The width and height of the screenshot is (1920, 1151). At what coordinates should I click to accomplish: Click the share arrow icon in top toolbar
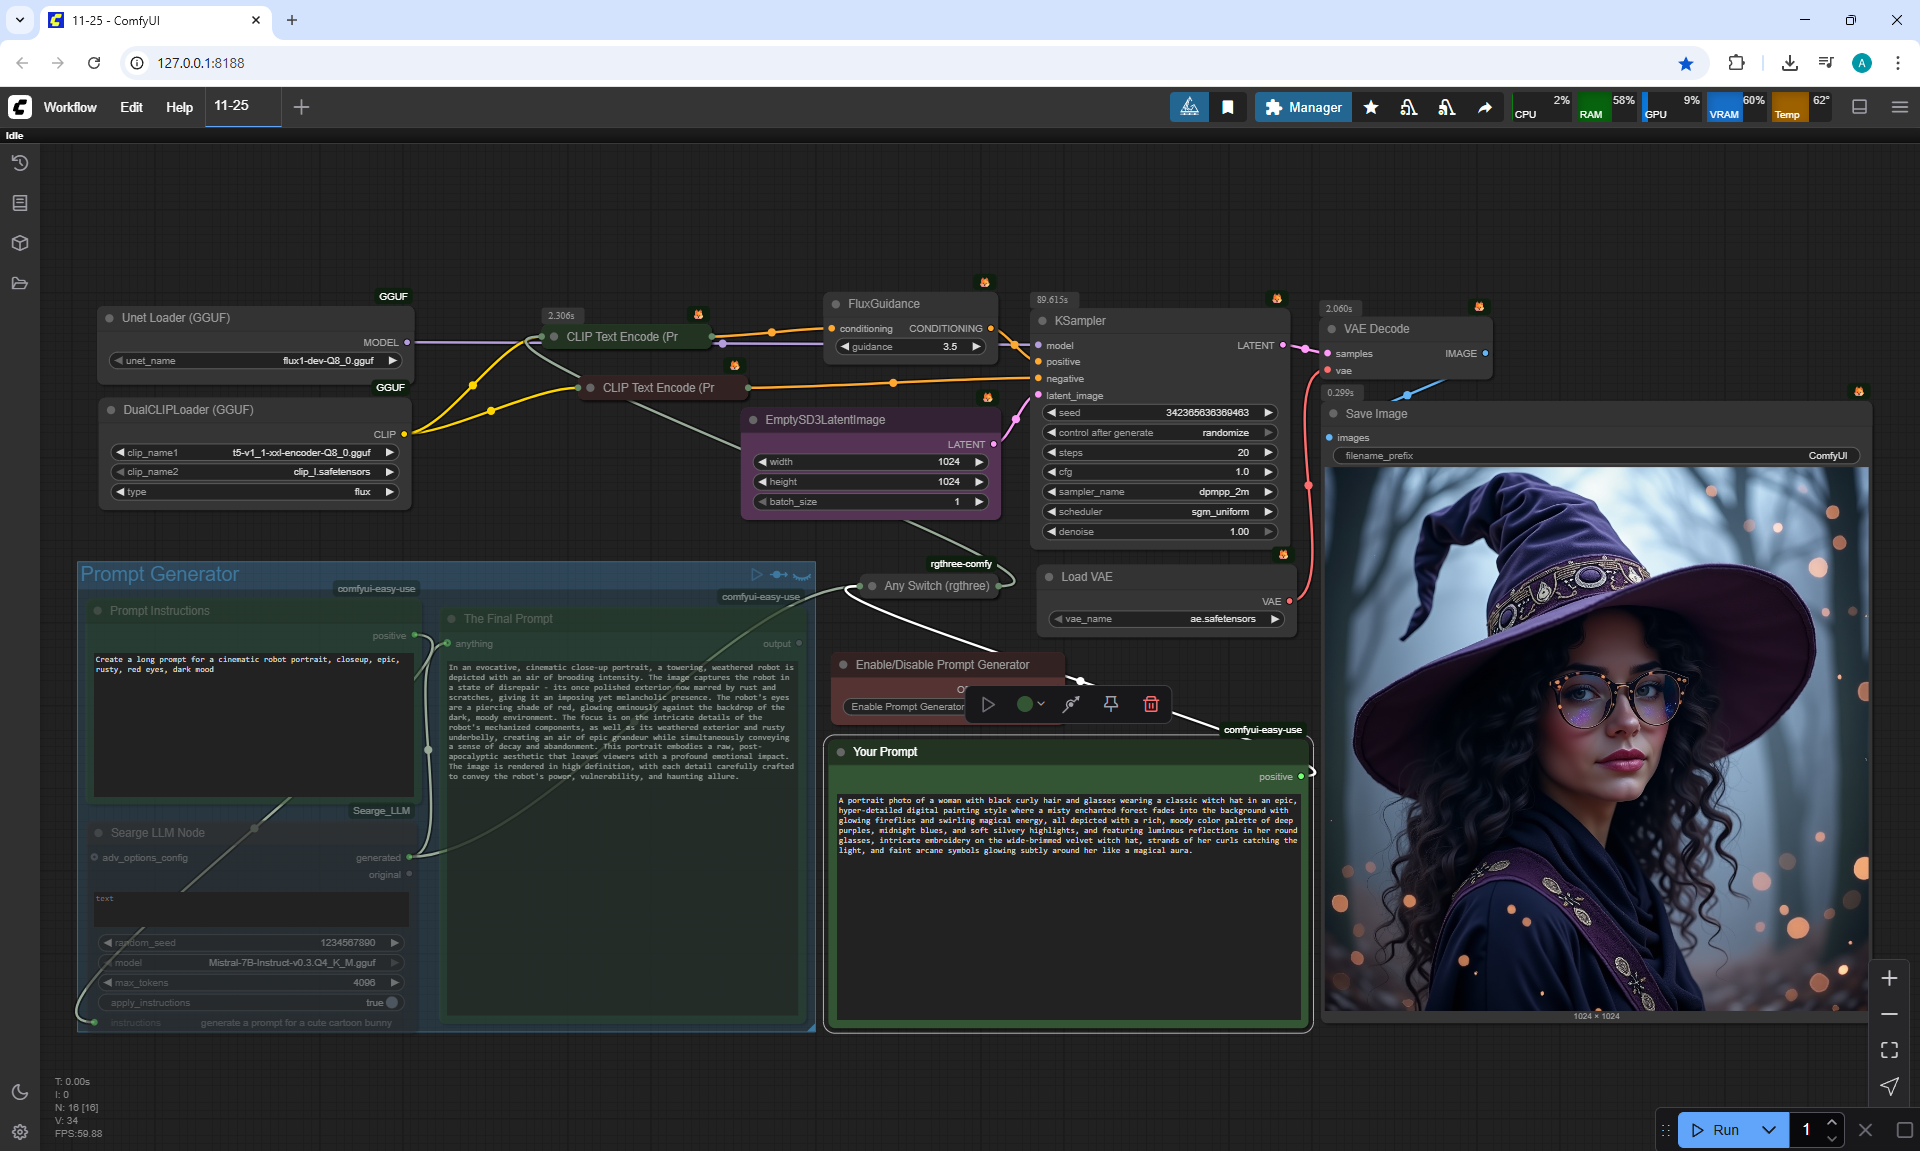click(1485, 107)
